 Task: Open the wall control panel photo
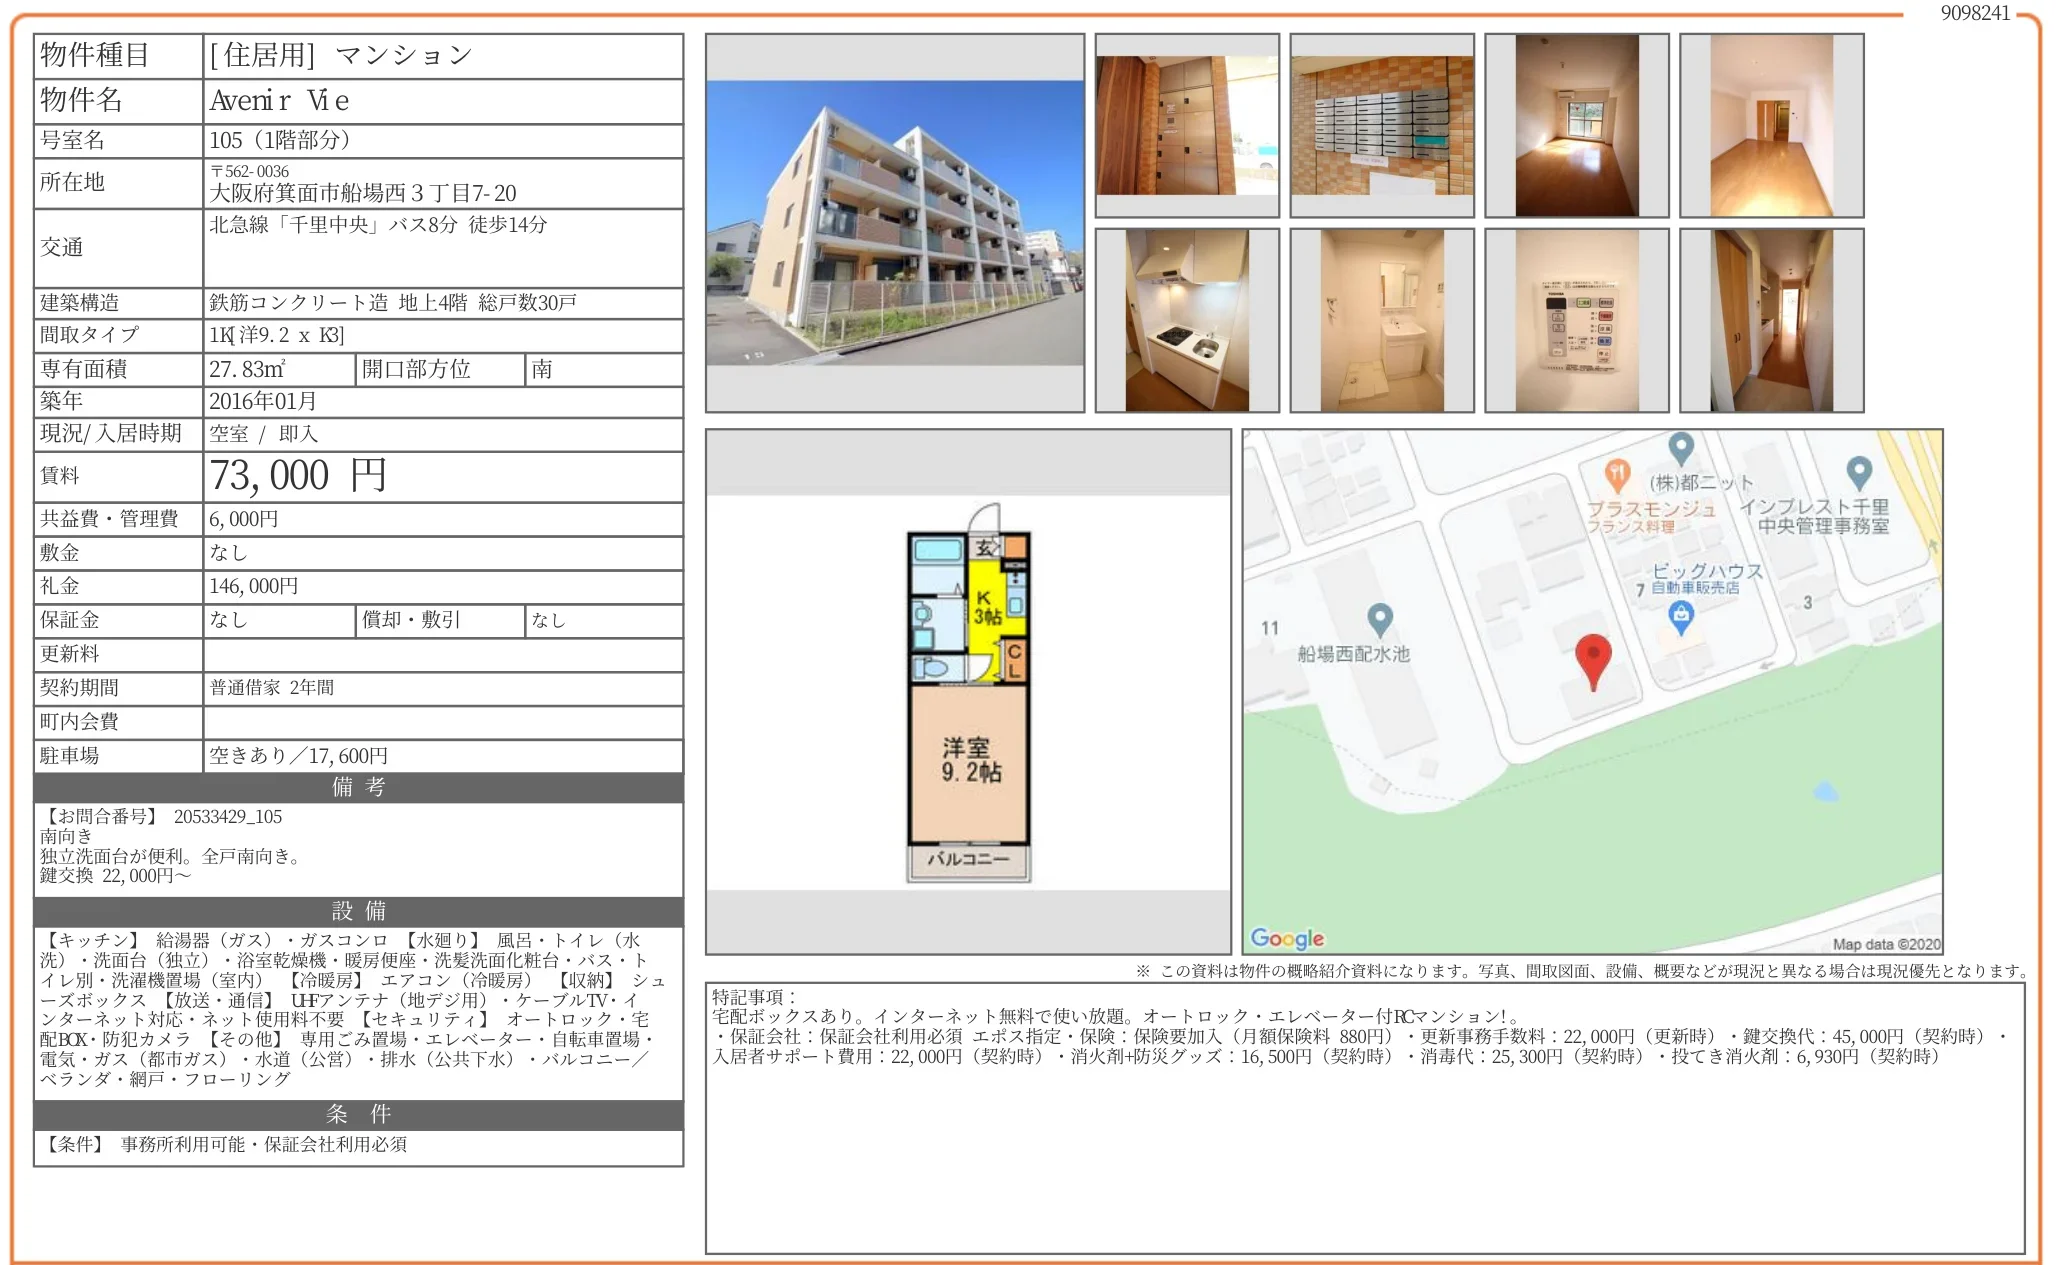(x=1576, y=320)
